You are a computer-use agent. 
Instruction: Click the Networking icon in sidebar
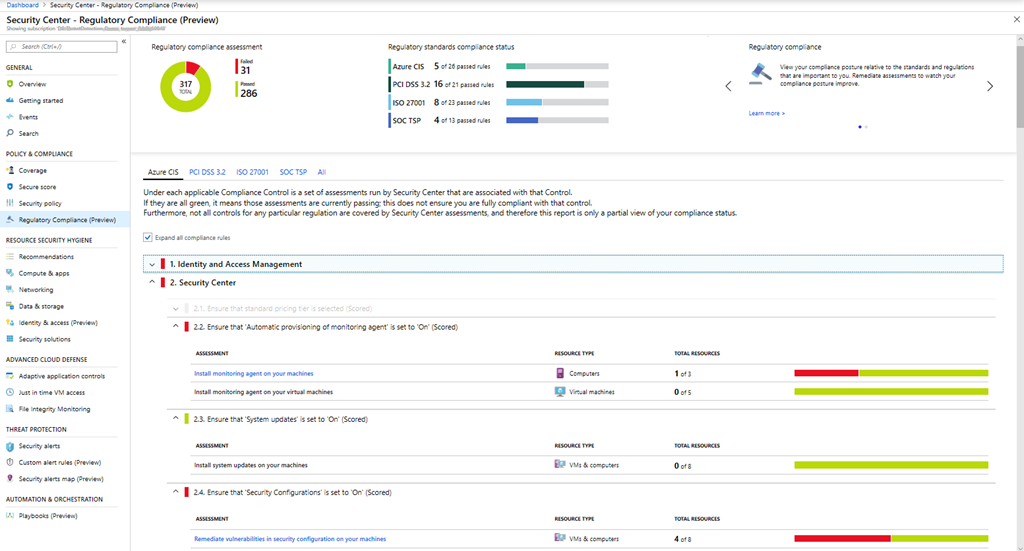10,289
